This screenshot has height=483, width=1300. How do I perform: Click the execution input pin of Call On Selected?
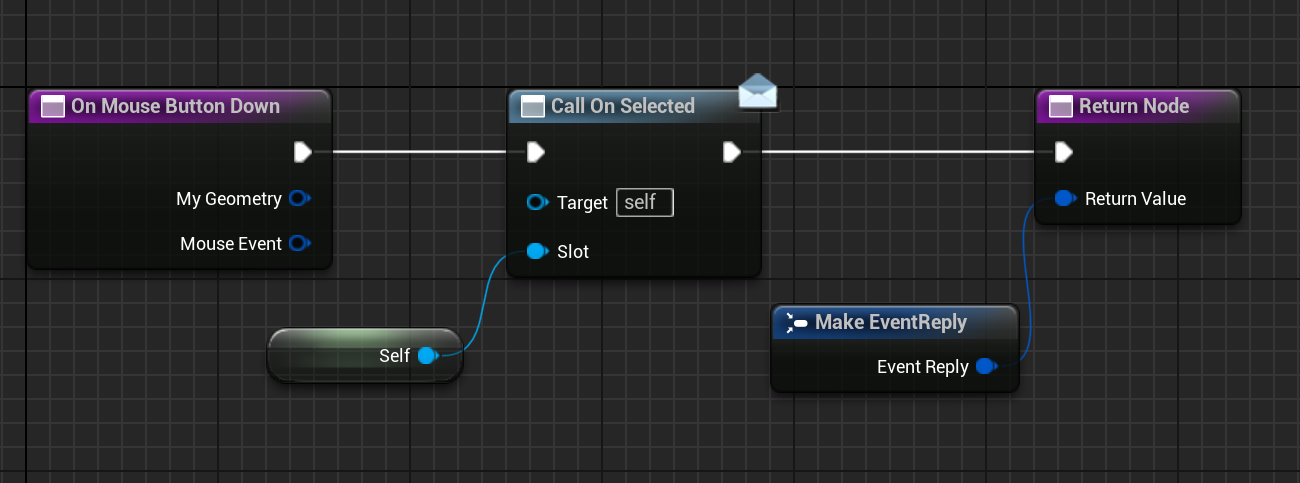coord(536,152)
